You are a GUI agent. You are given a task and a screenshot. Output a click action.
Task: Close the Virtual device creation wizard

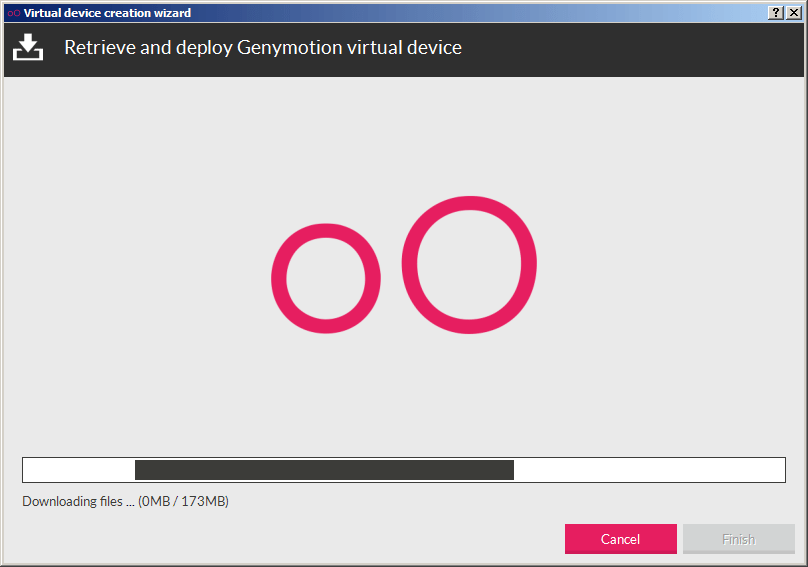tap(794, 13)
